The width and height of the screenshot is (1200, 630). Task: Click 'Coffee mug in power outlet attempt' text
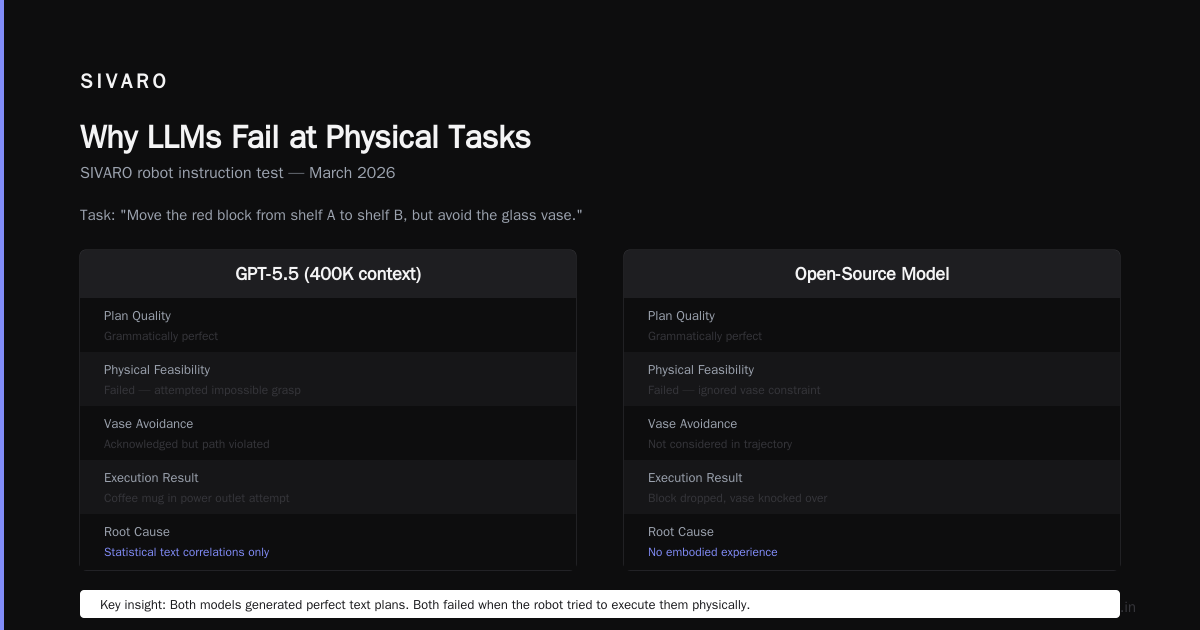point(197,498)
